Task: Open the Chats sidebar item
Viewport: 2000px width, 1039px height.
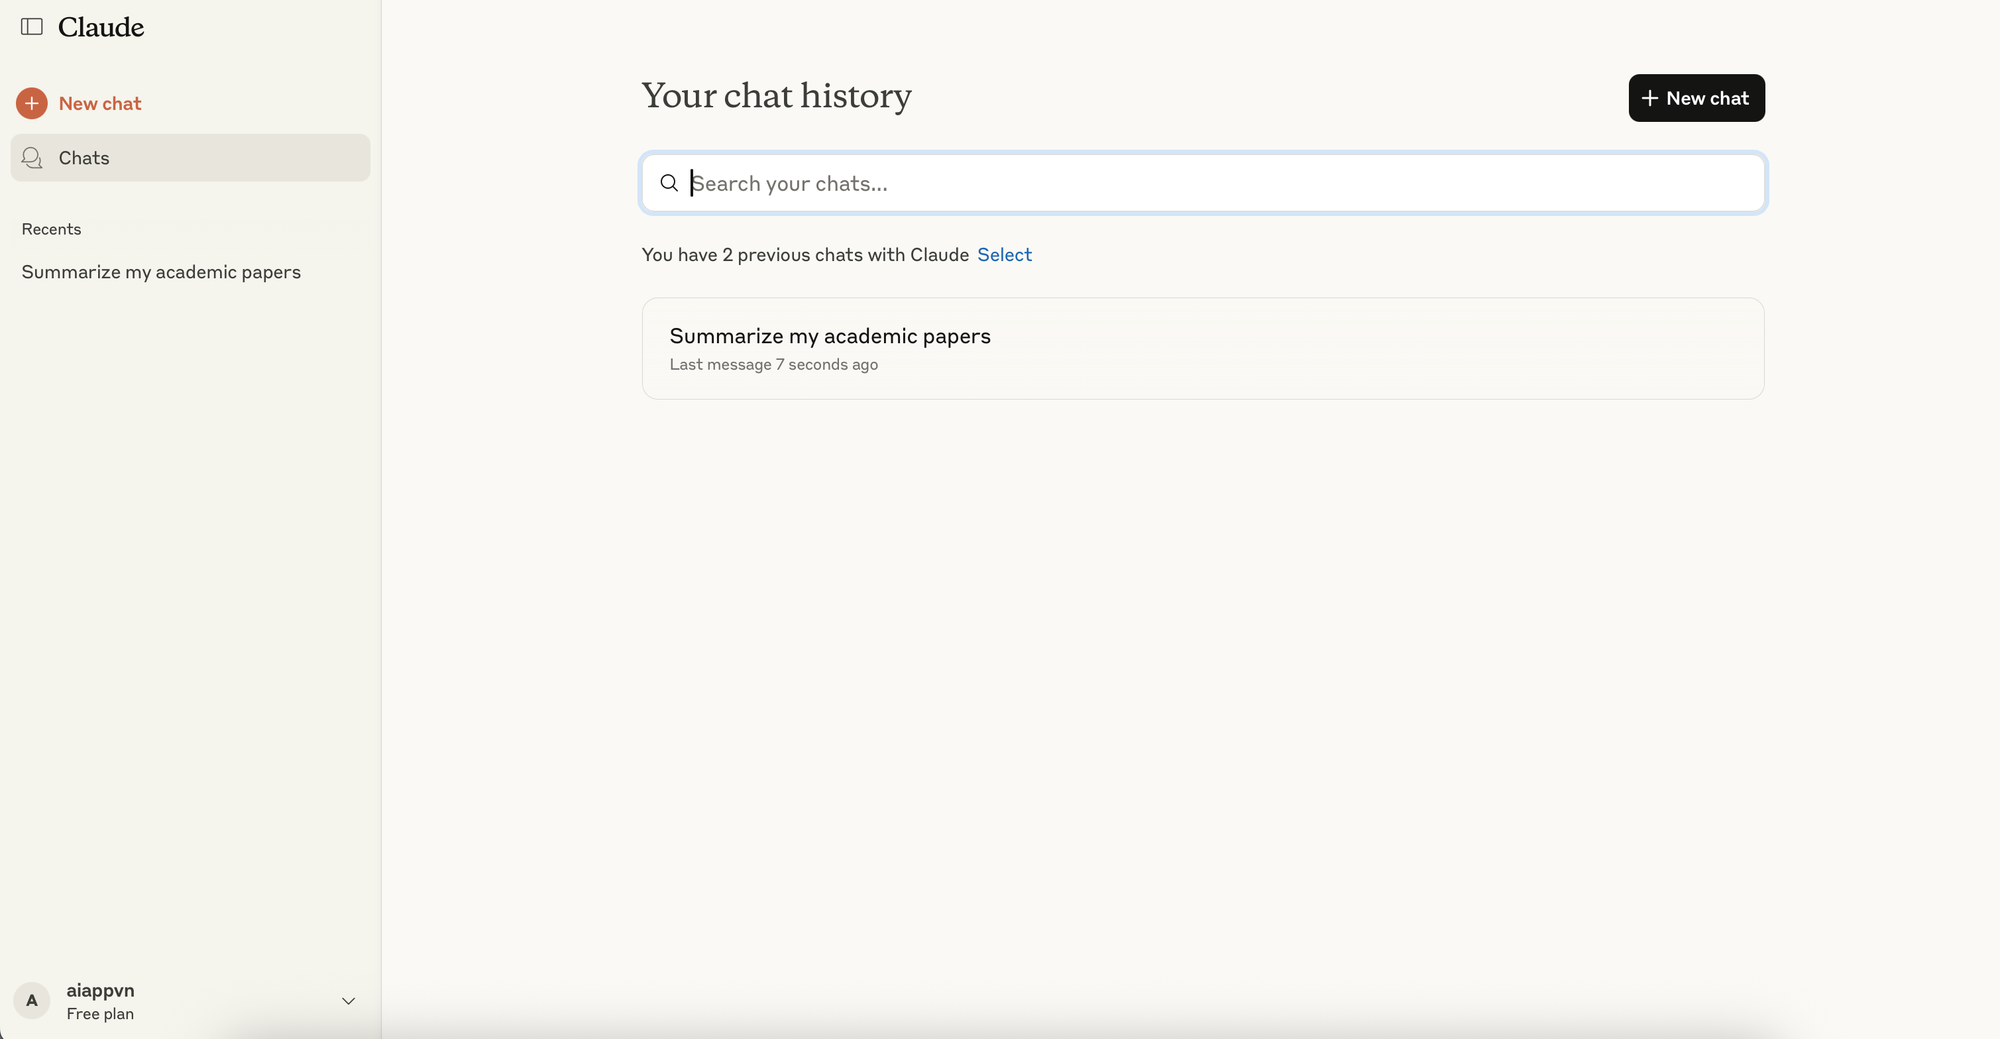Action: pos(190,158)
